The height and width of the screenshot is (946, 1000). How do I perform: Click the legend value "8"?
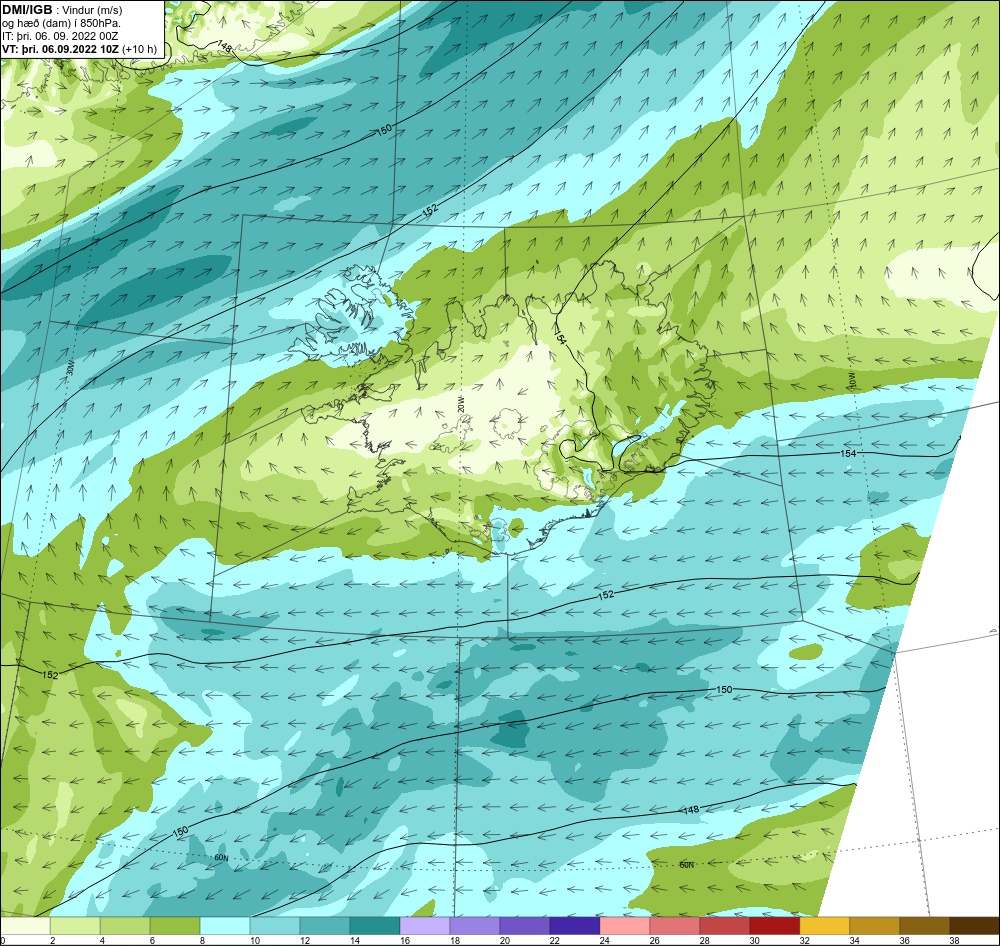[x=203, y=940]
